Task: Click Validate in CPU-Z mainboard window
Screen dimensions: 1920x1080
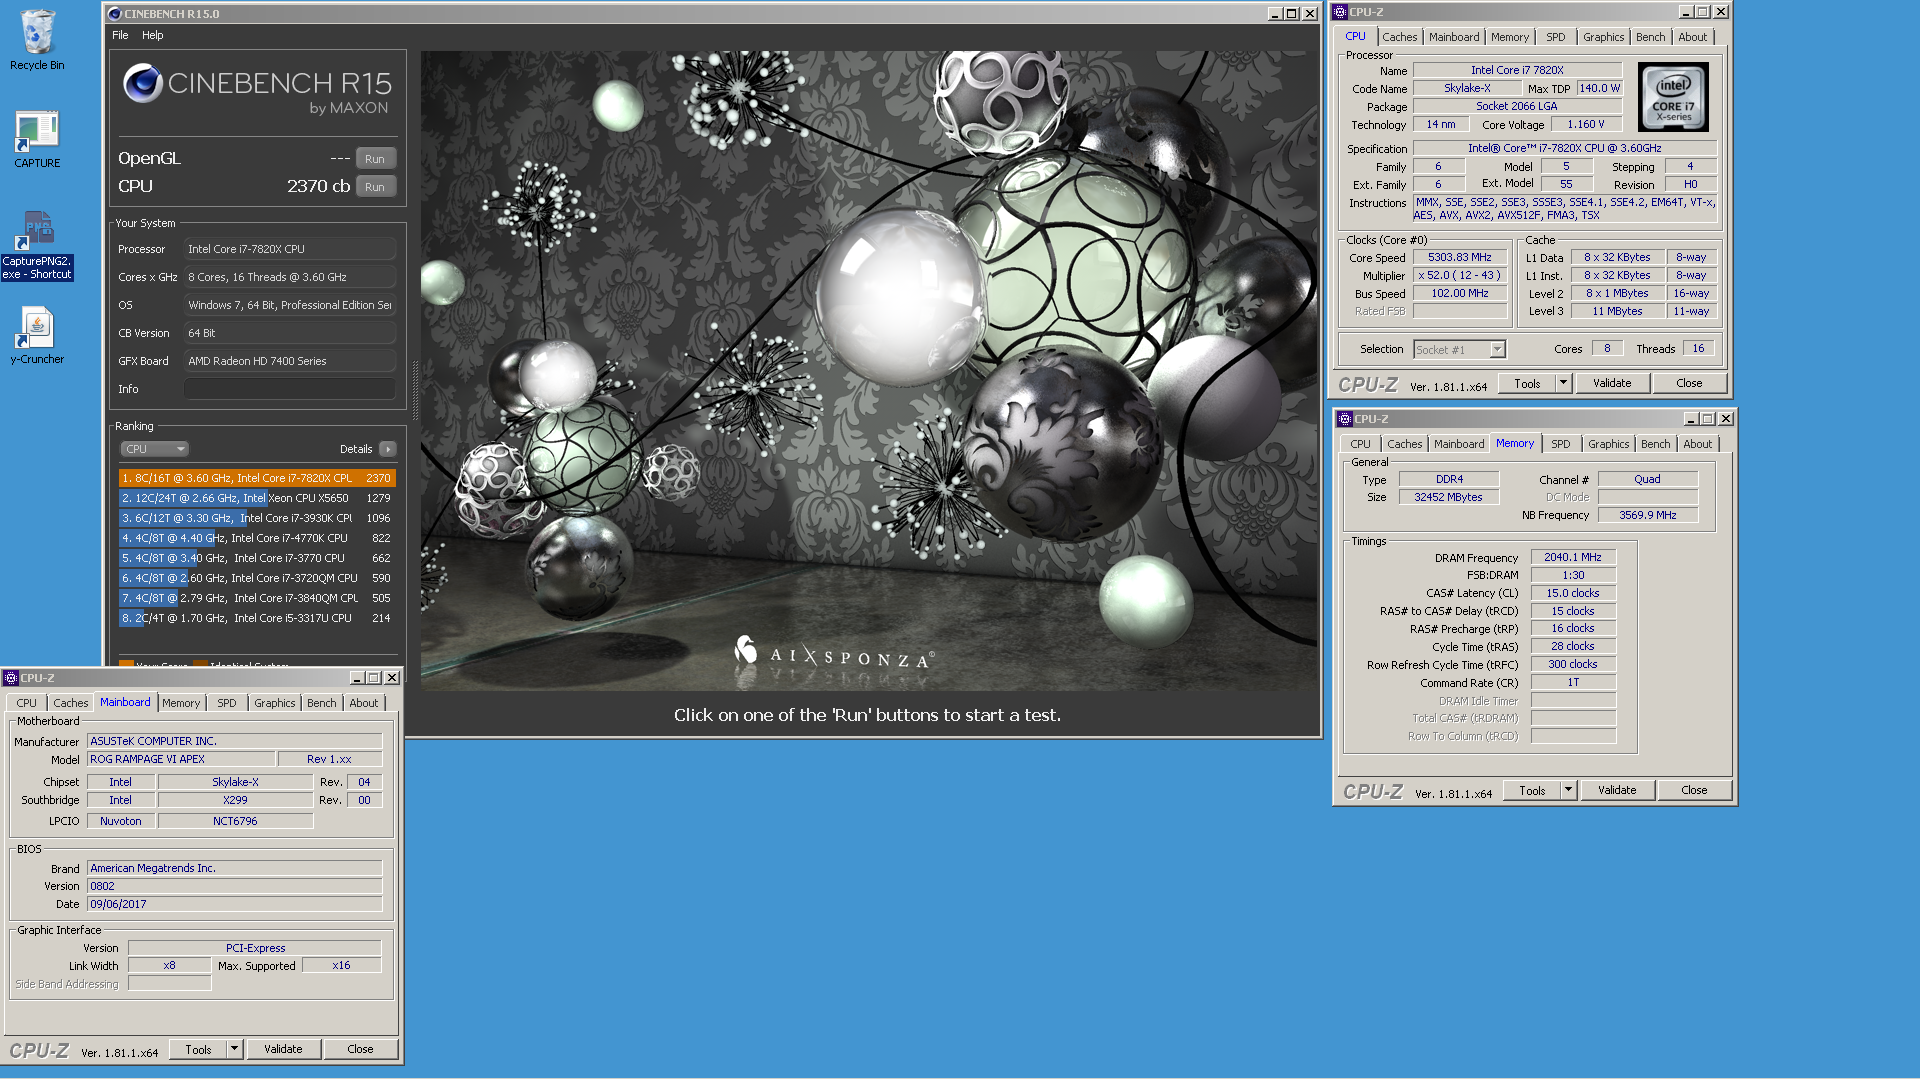Action: pyautogui.click(x=283, y=1049)
